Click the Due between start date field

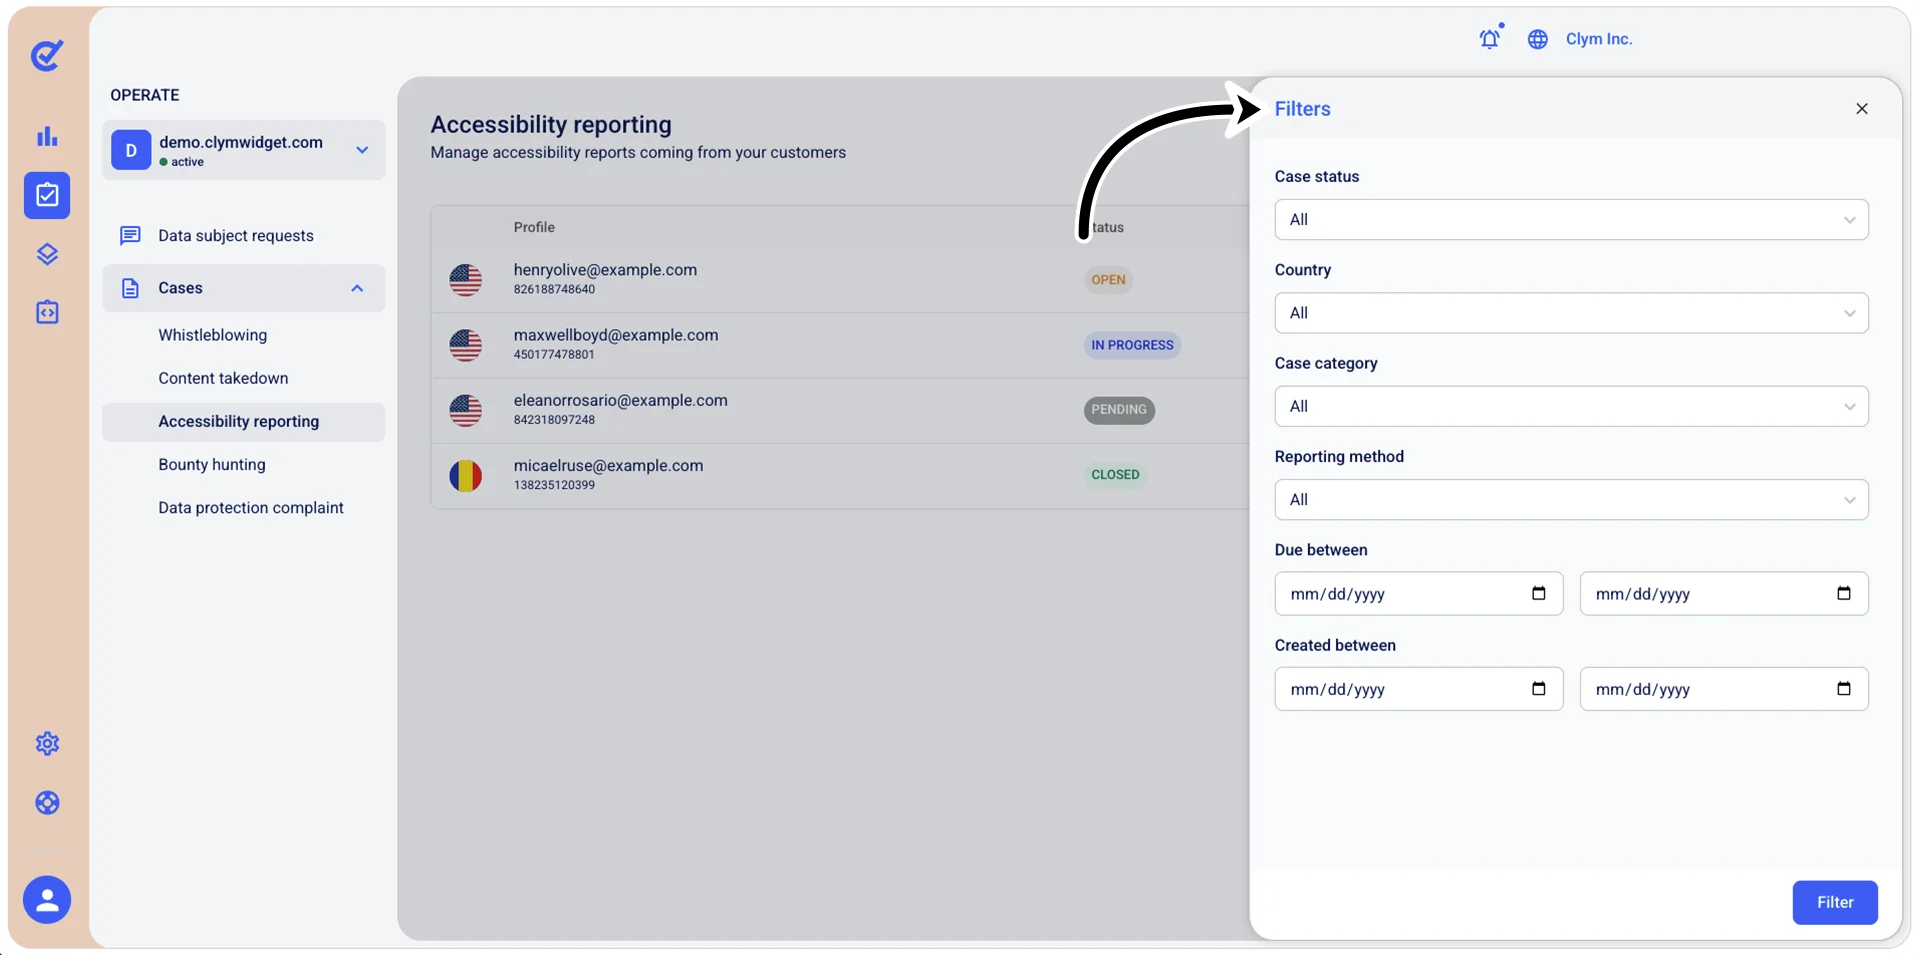click(x=1418, y=594)
